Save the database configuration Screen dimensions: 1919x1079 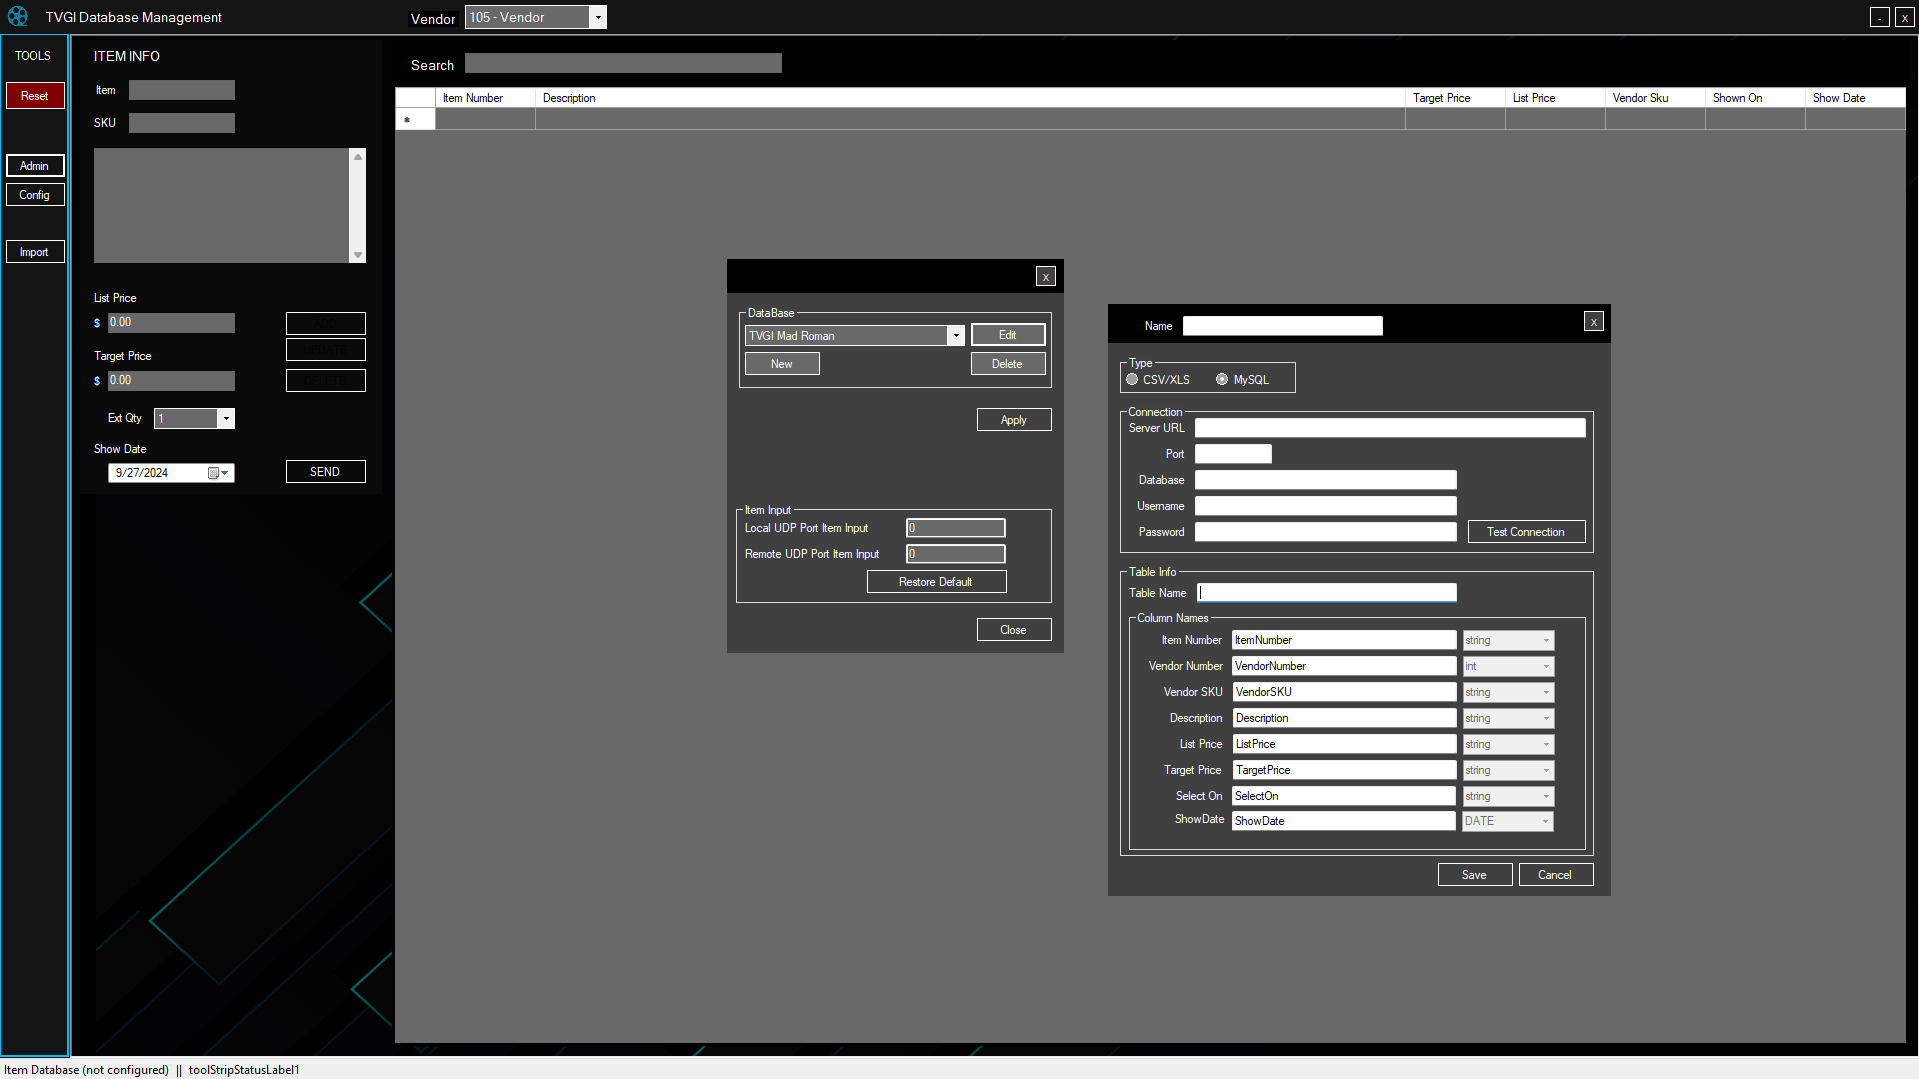point(1474,874)
